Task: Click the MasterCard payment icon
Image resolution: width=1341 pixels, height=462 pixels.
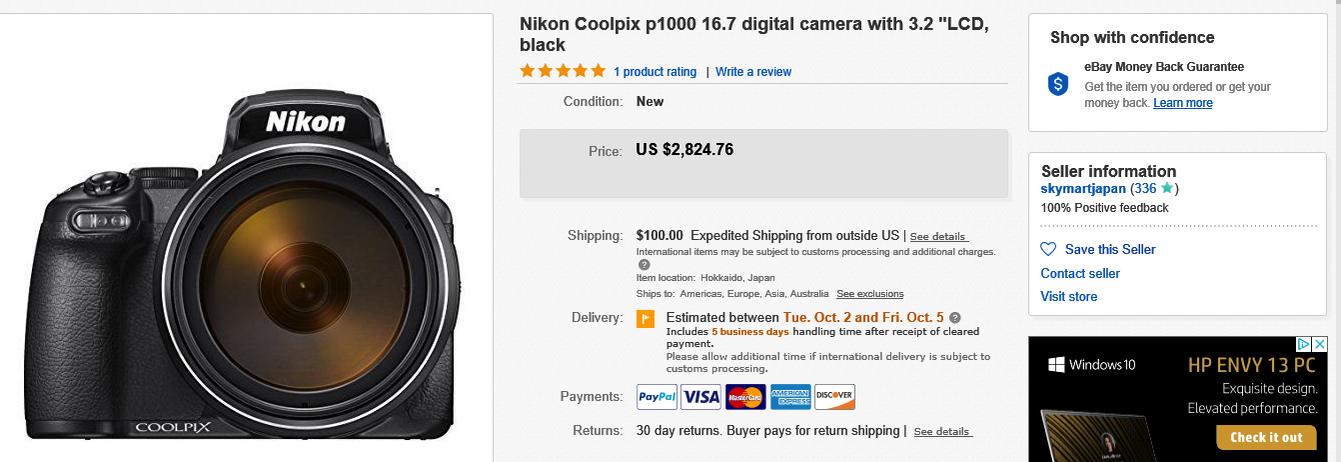Action: point(745,397)
